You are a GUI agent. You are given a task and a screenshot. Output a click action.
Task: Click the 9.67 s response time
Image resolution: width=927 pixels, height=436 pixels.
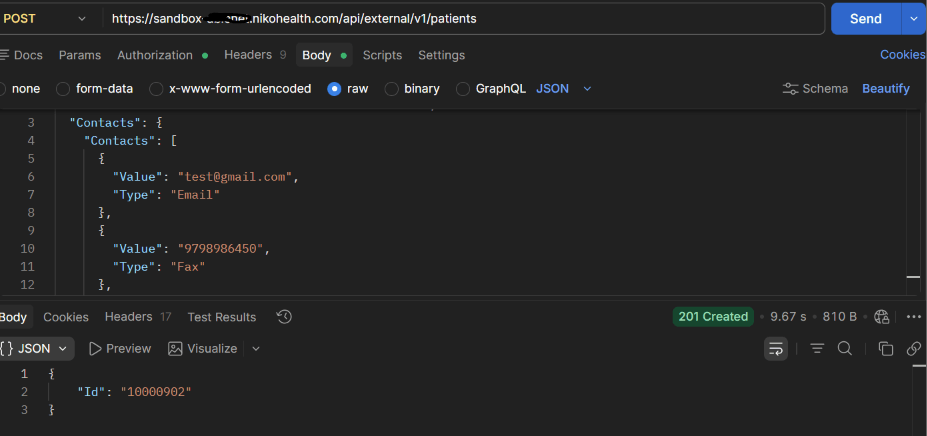click(x=788, y=316)
